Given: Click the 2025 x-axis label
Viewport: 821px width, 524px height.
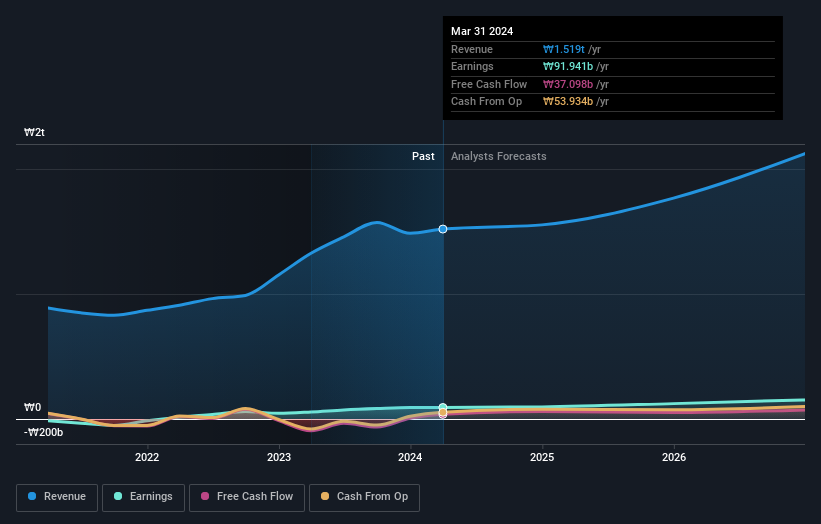Looking at the screenshot, I should 542,457.
